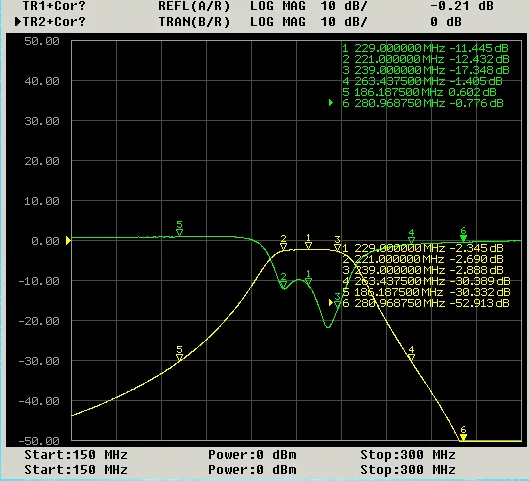Click the -10.00 y-axis scale label
The image size is (530, 481).
pos(39,281)
